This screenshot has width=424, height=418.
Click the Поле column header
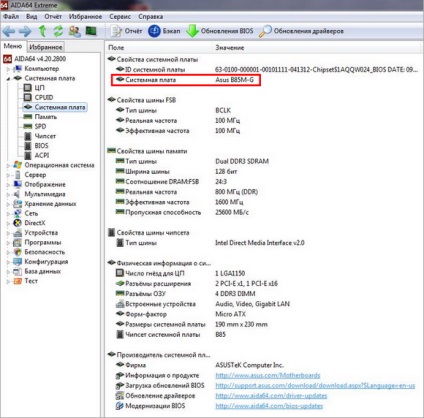coord(159,48)
